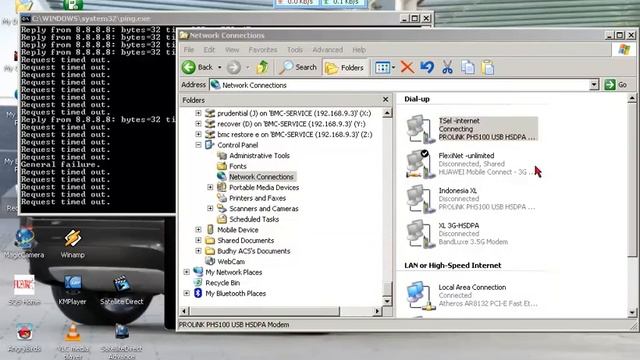Screen dimensions: 640x360
Task: Go up one folder level icon
Action: coord(262,67)
